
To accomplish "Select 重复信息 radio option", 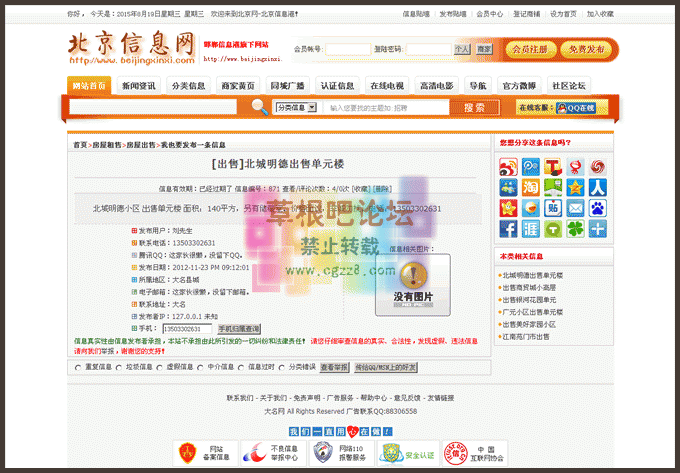I will pyautogui.click(x=78, y=368).
